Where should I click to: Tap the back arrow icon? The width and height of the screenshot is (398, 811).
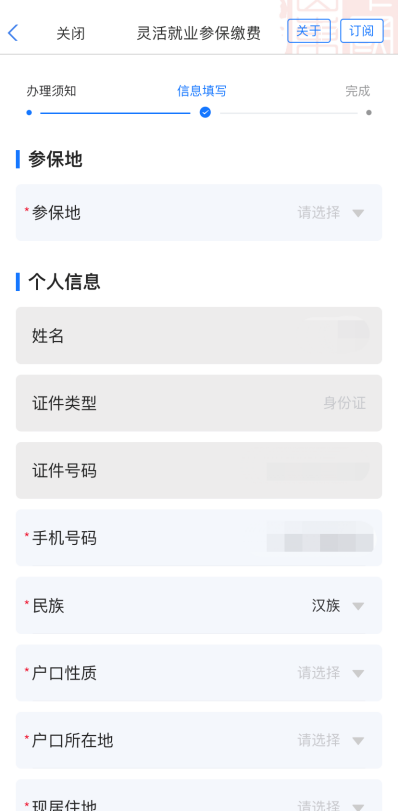click(13, 33)
